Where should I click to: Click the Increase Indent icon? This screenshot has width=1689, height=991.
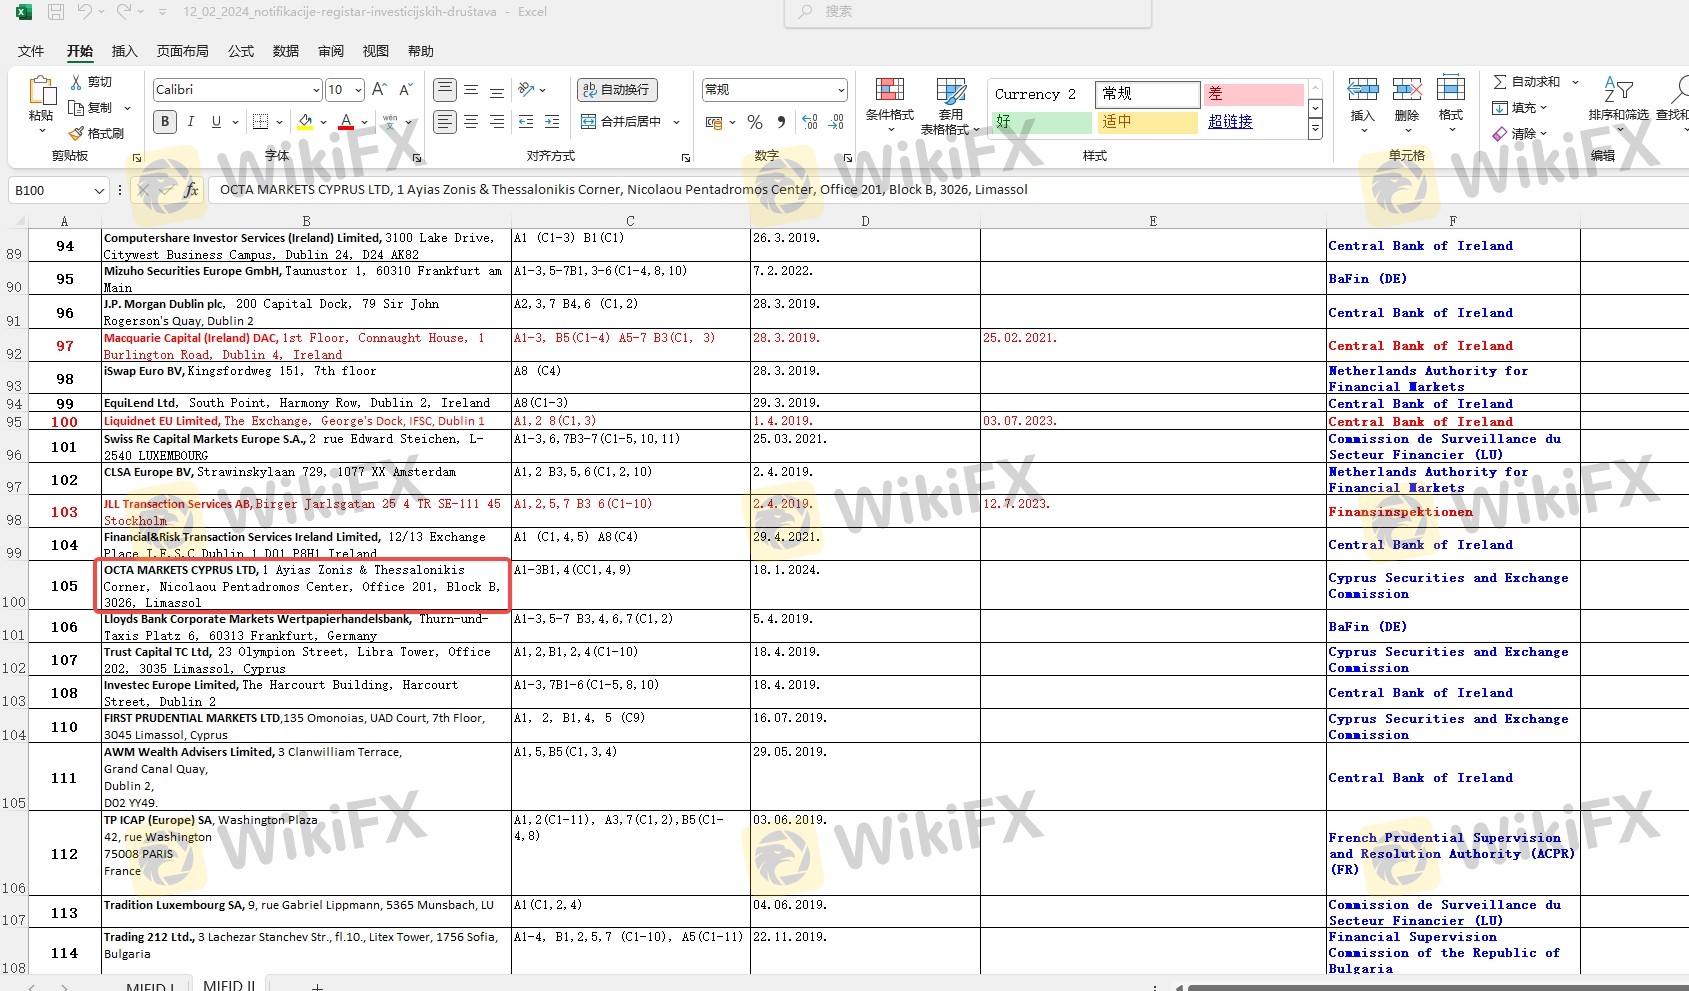(x=551, y=122)
